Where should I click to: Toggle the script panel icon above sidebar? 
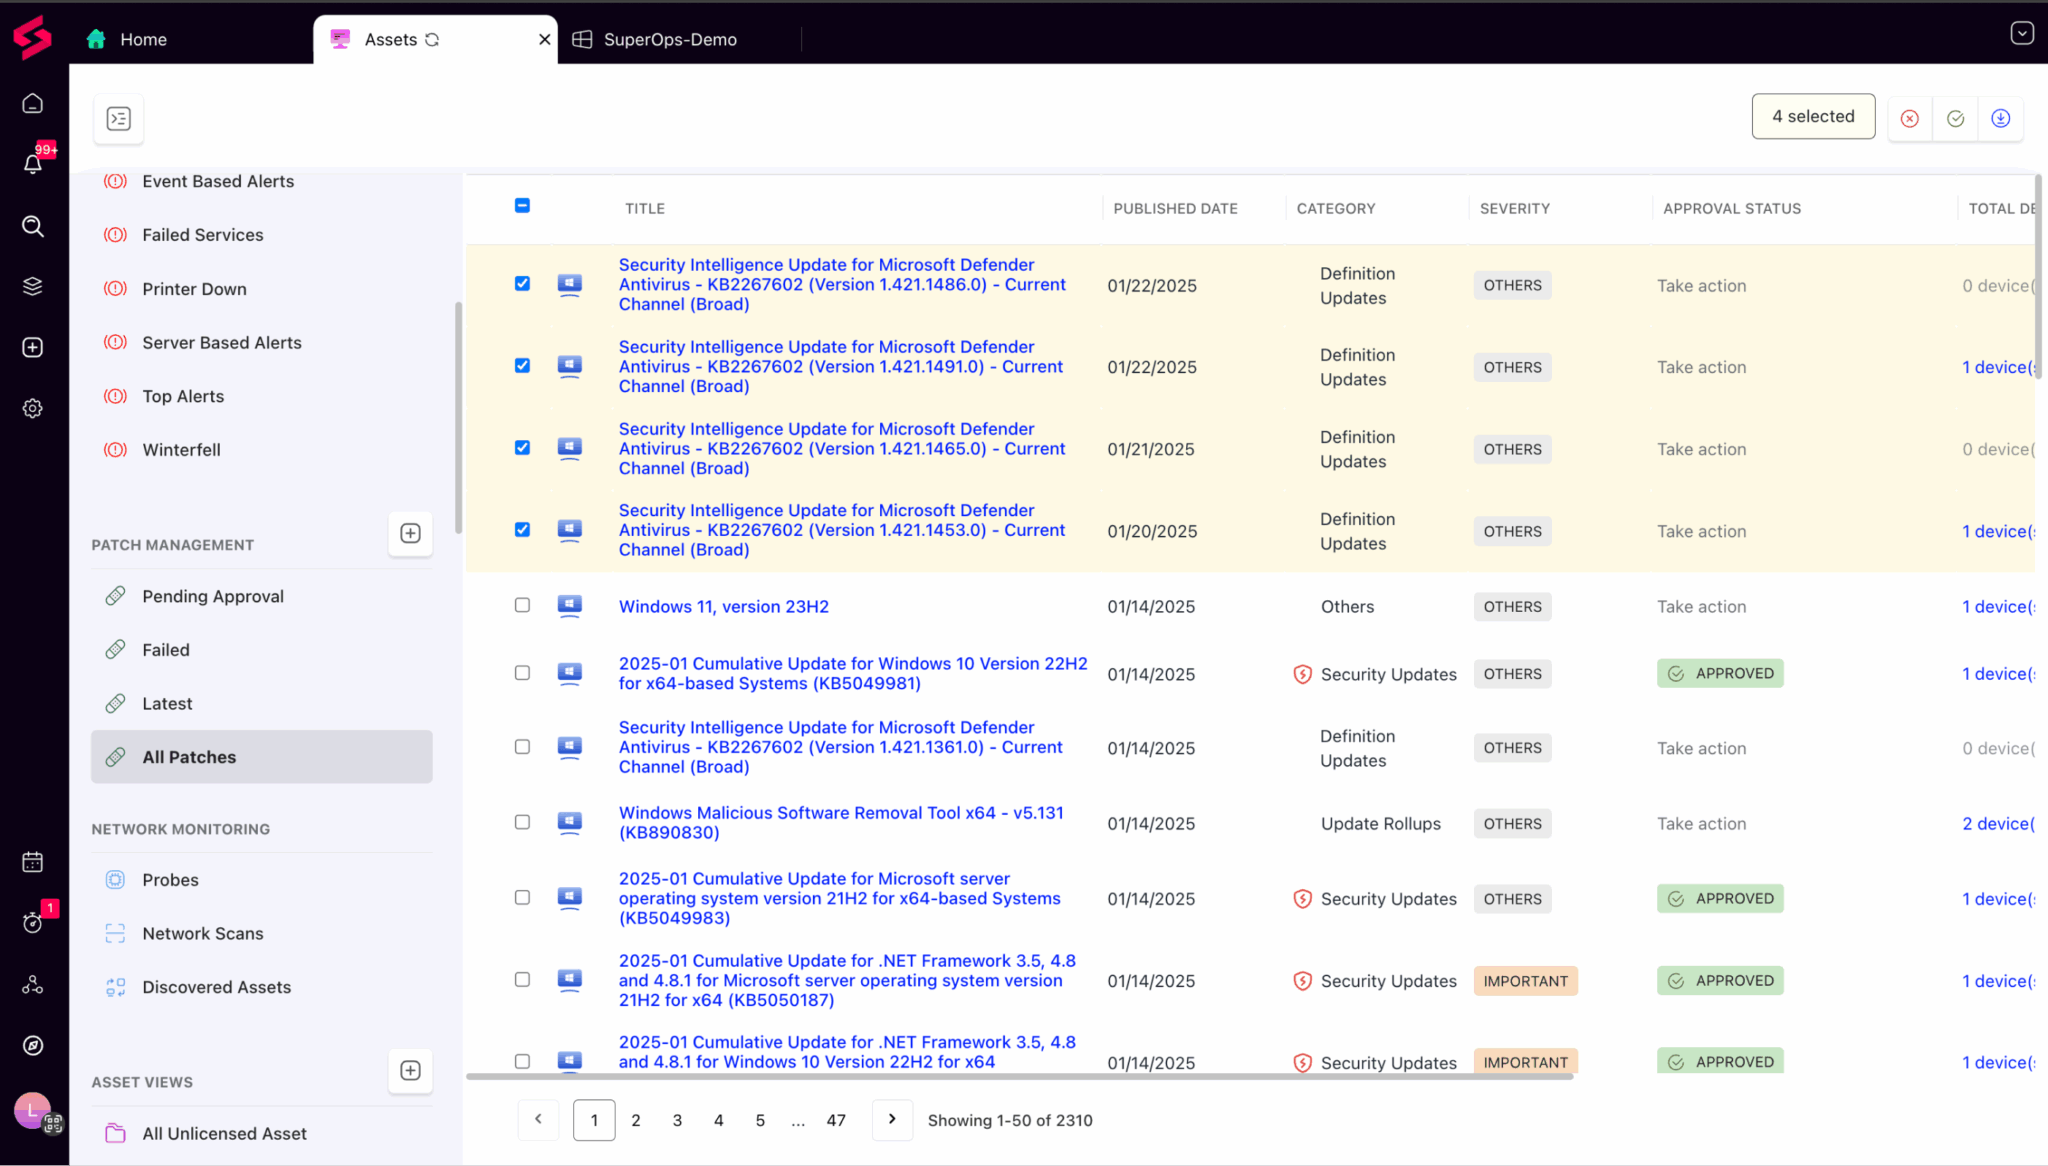click(119, 118)
